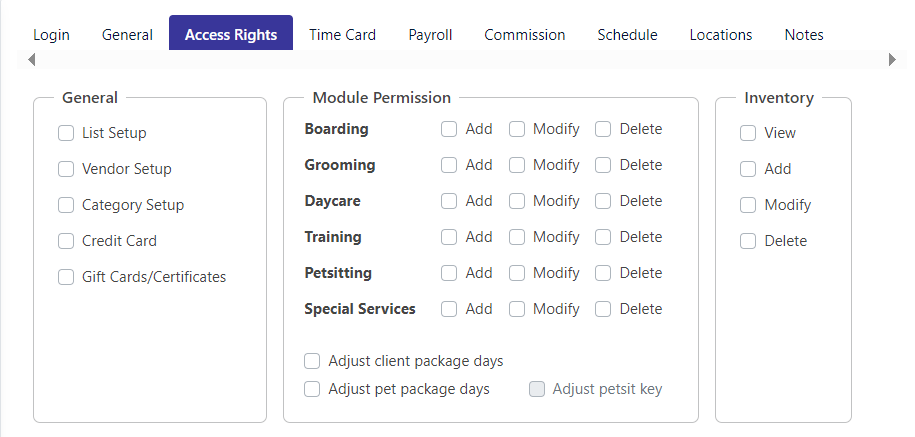This screenshot has height=437, width=915.
Task: Enable Daycare Delete permission
Action: [x=603, y=201]
